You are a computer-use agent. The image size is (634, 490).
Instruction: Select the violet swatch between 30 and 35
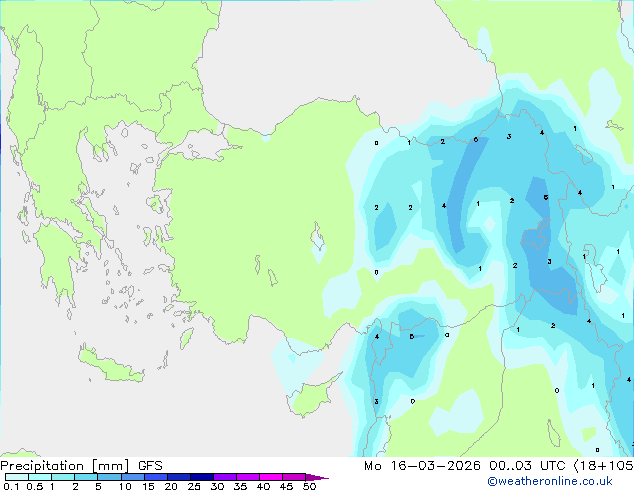coord(224,477)
